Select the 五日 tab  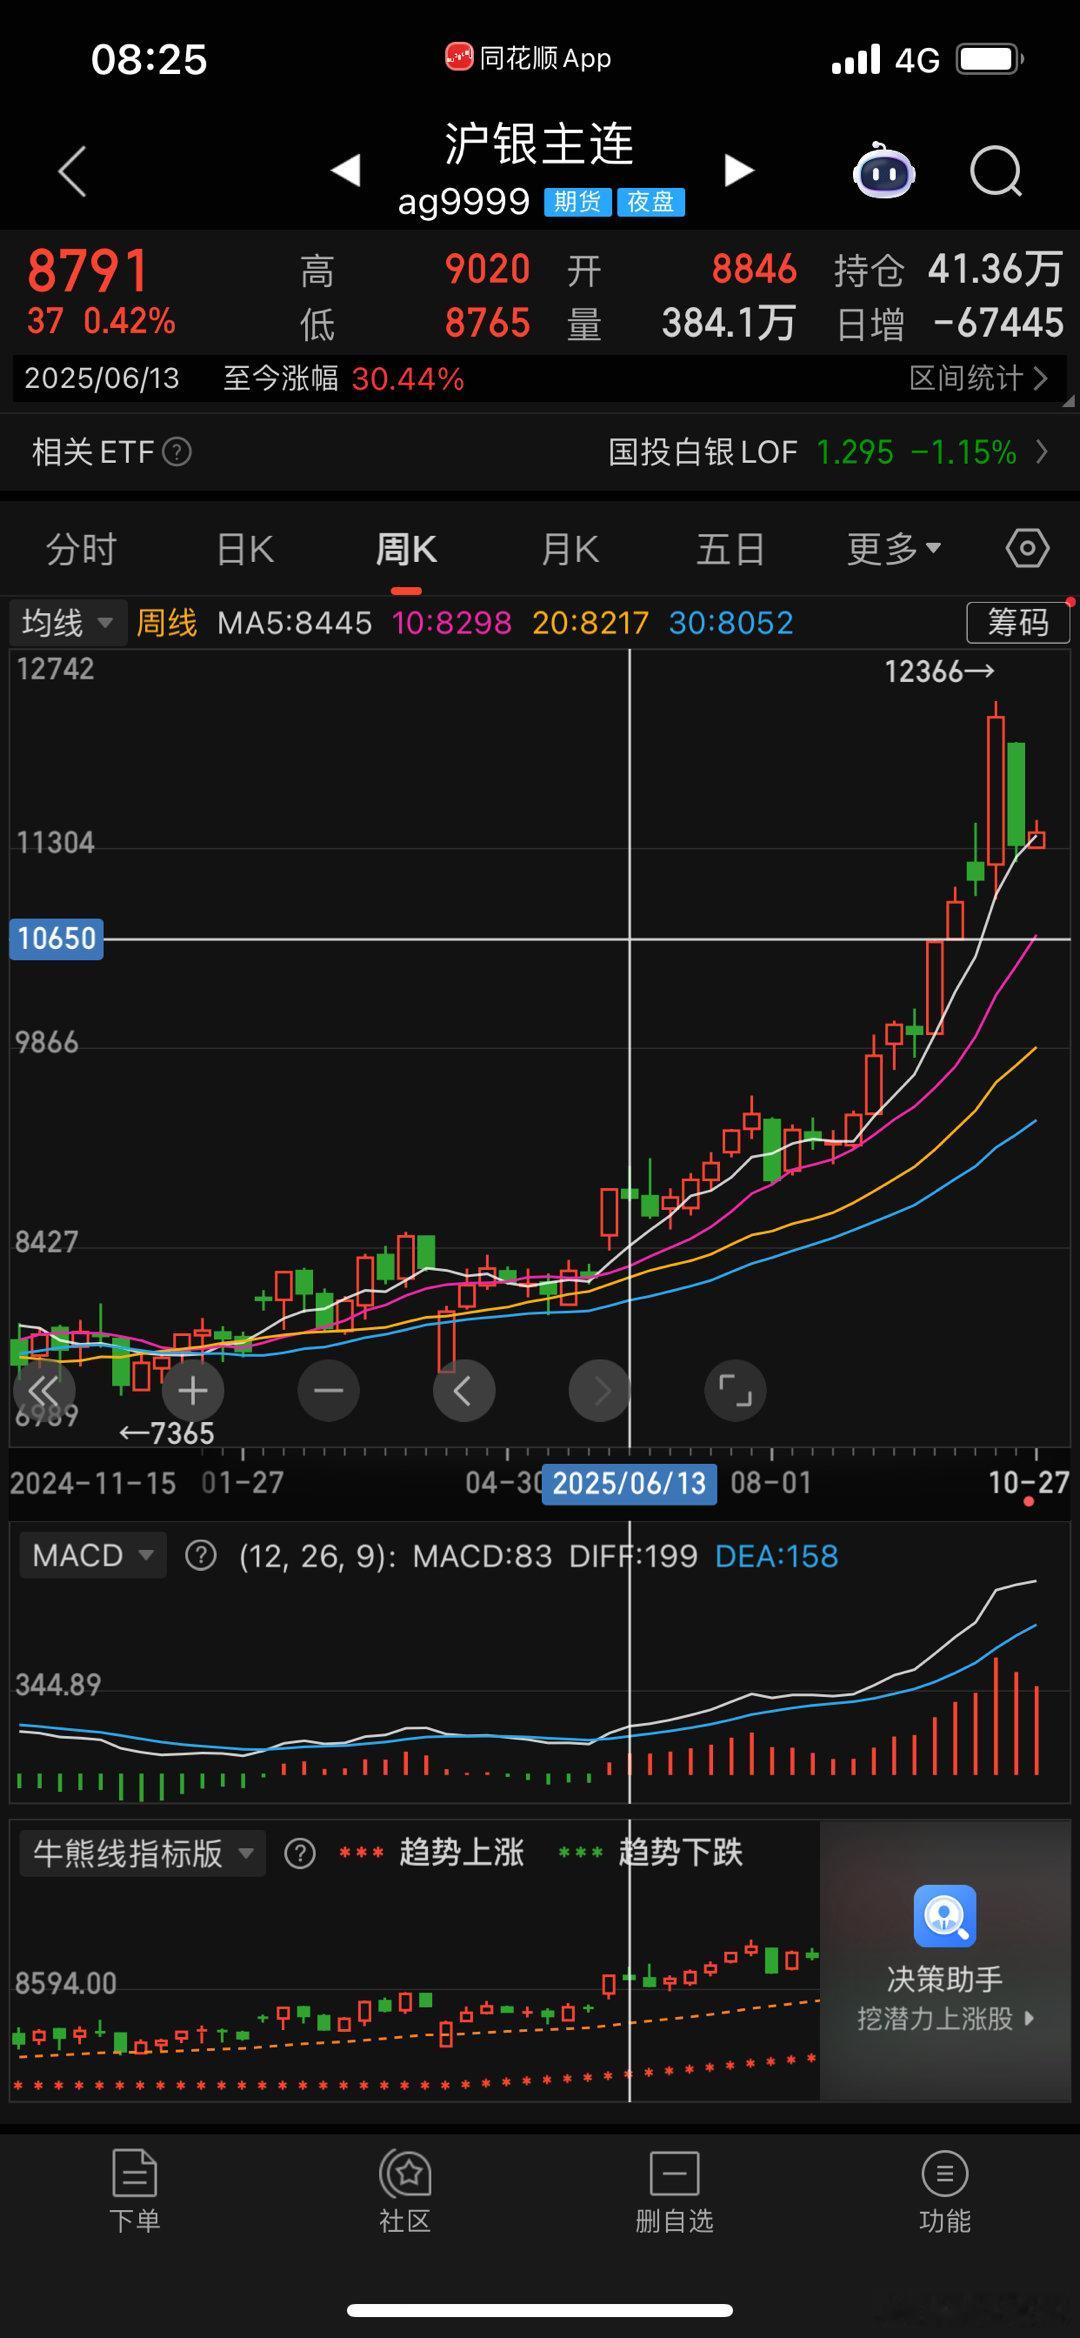731,548
